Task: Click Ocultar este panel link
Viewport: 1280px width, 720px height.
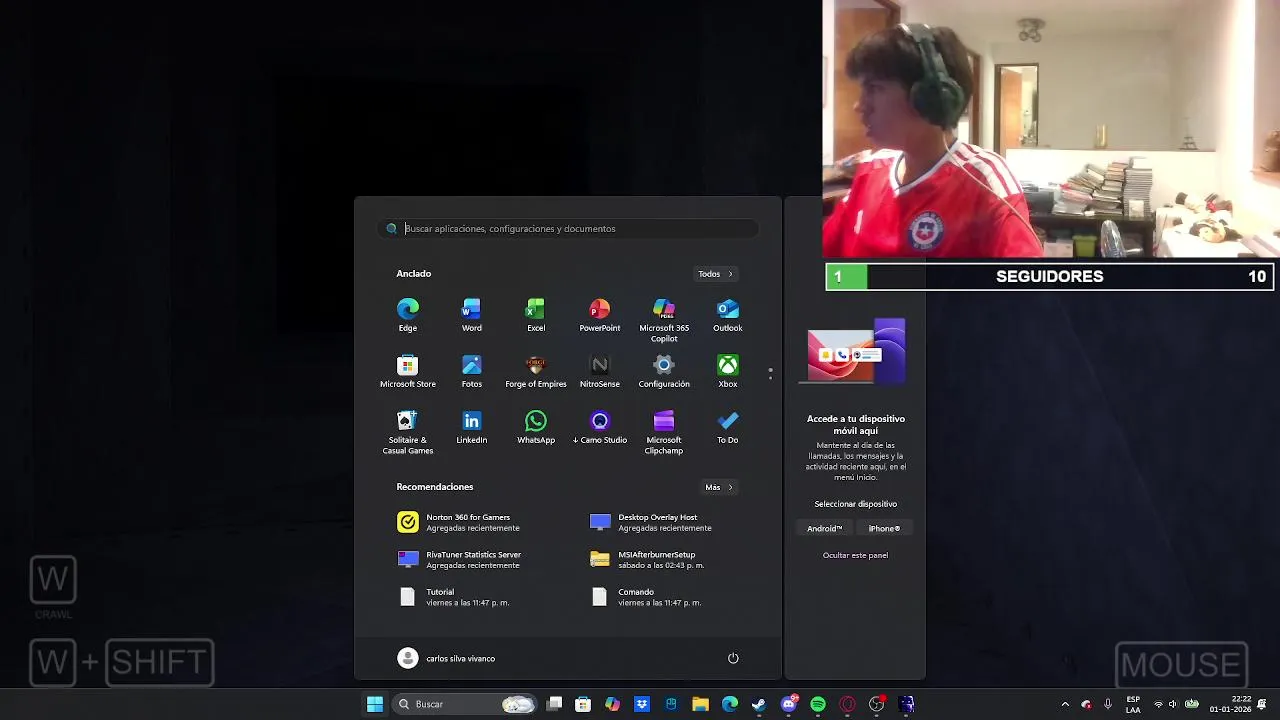Action: coord(855,555)
